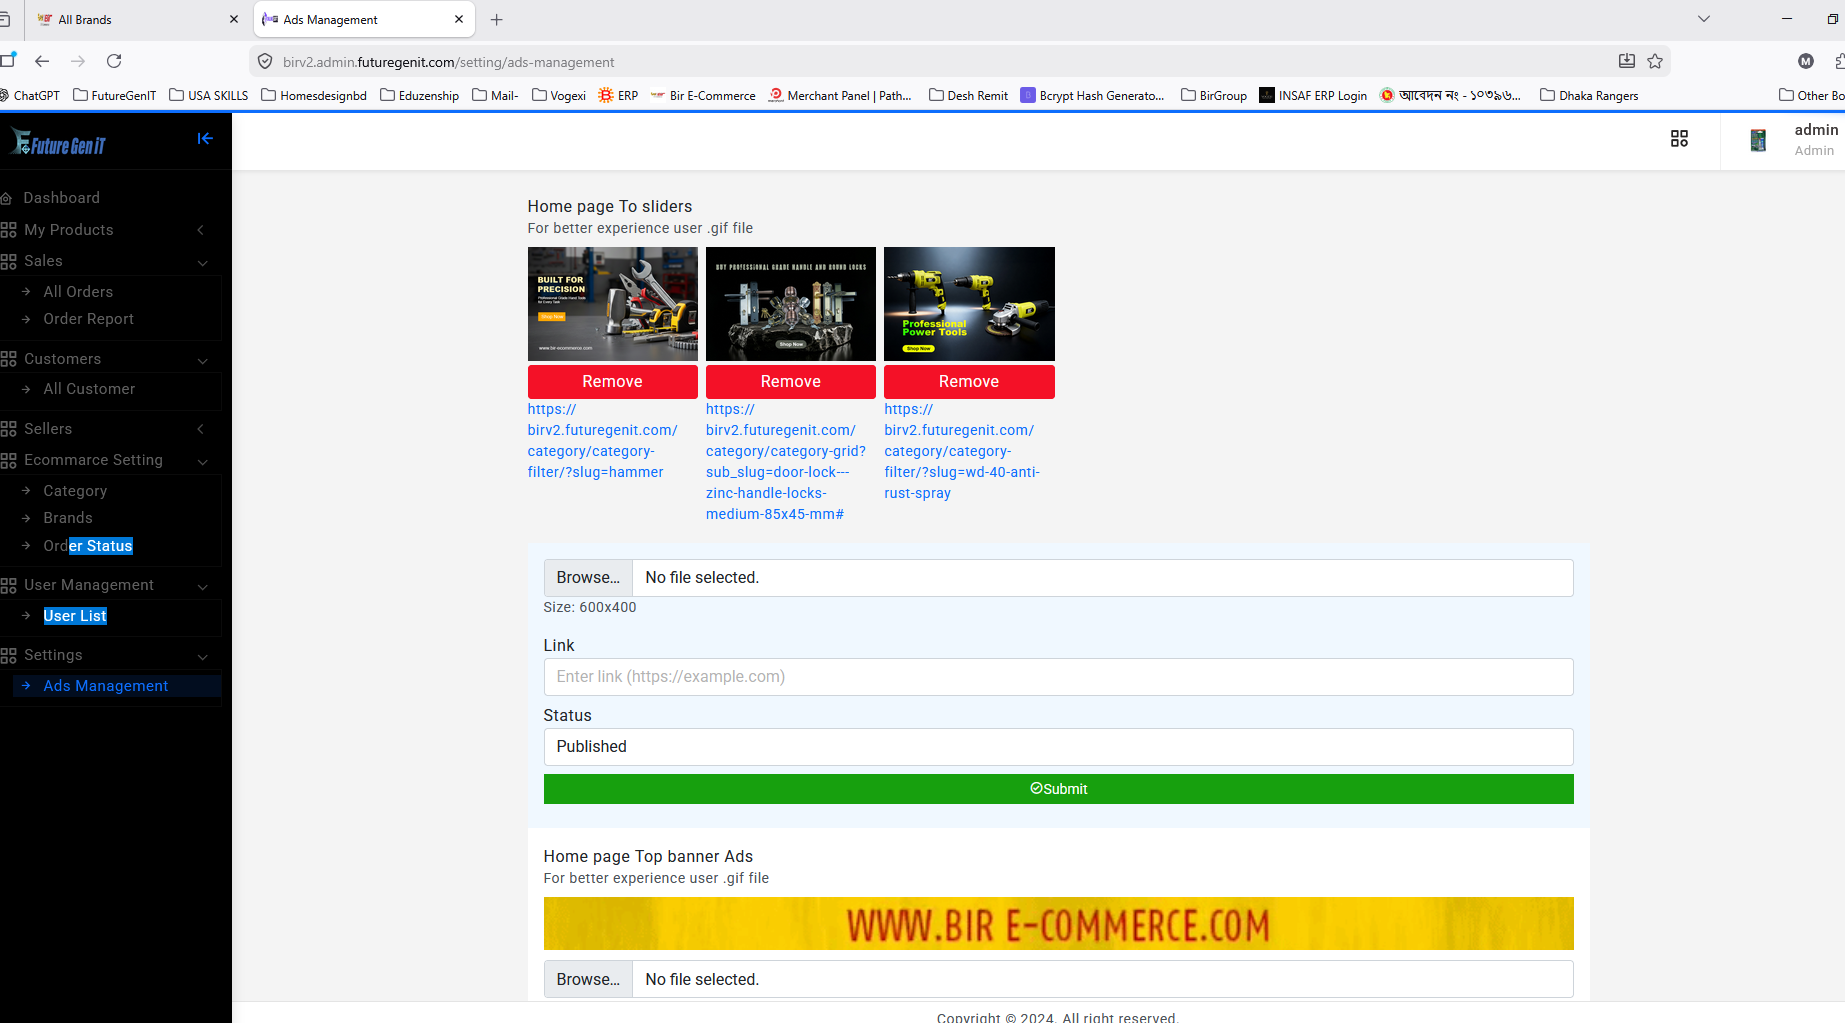
Task: Remove the Built for Precision slider
Action: point(612,382)
